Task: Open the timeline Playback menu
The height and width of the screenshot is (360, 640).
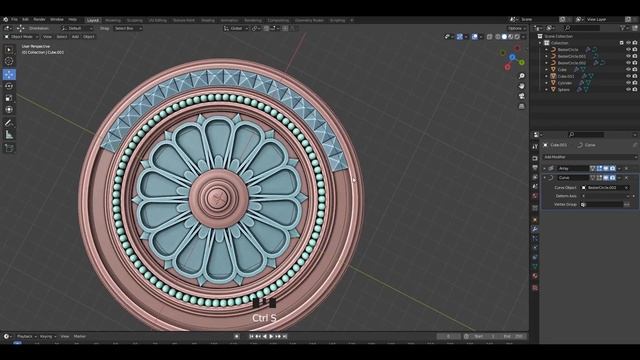Action: point(26,336)
